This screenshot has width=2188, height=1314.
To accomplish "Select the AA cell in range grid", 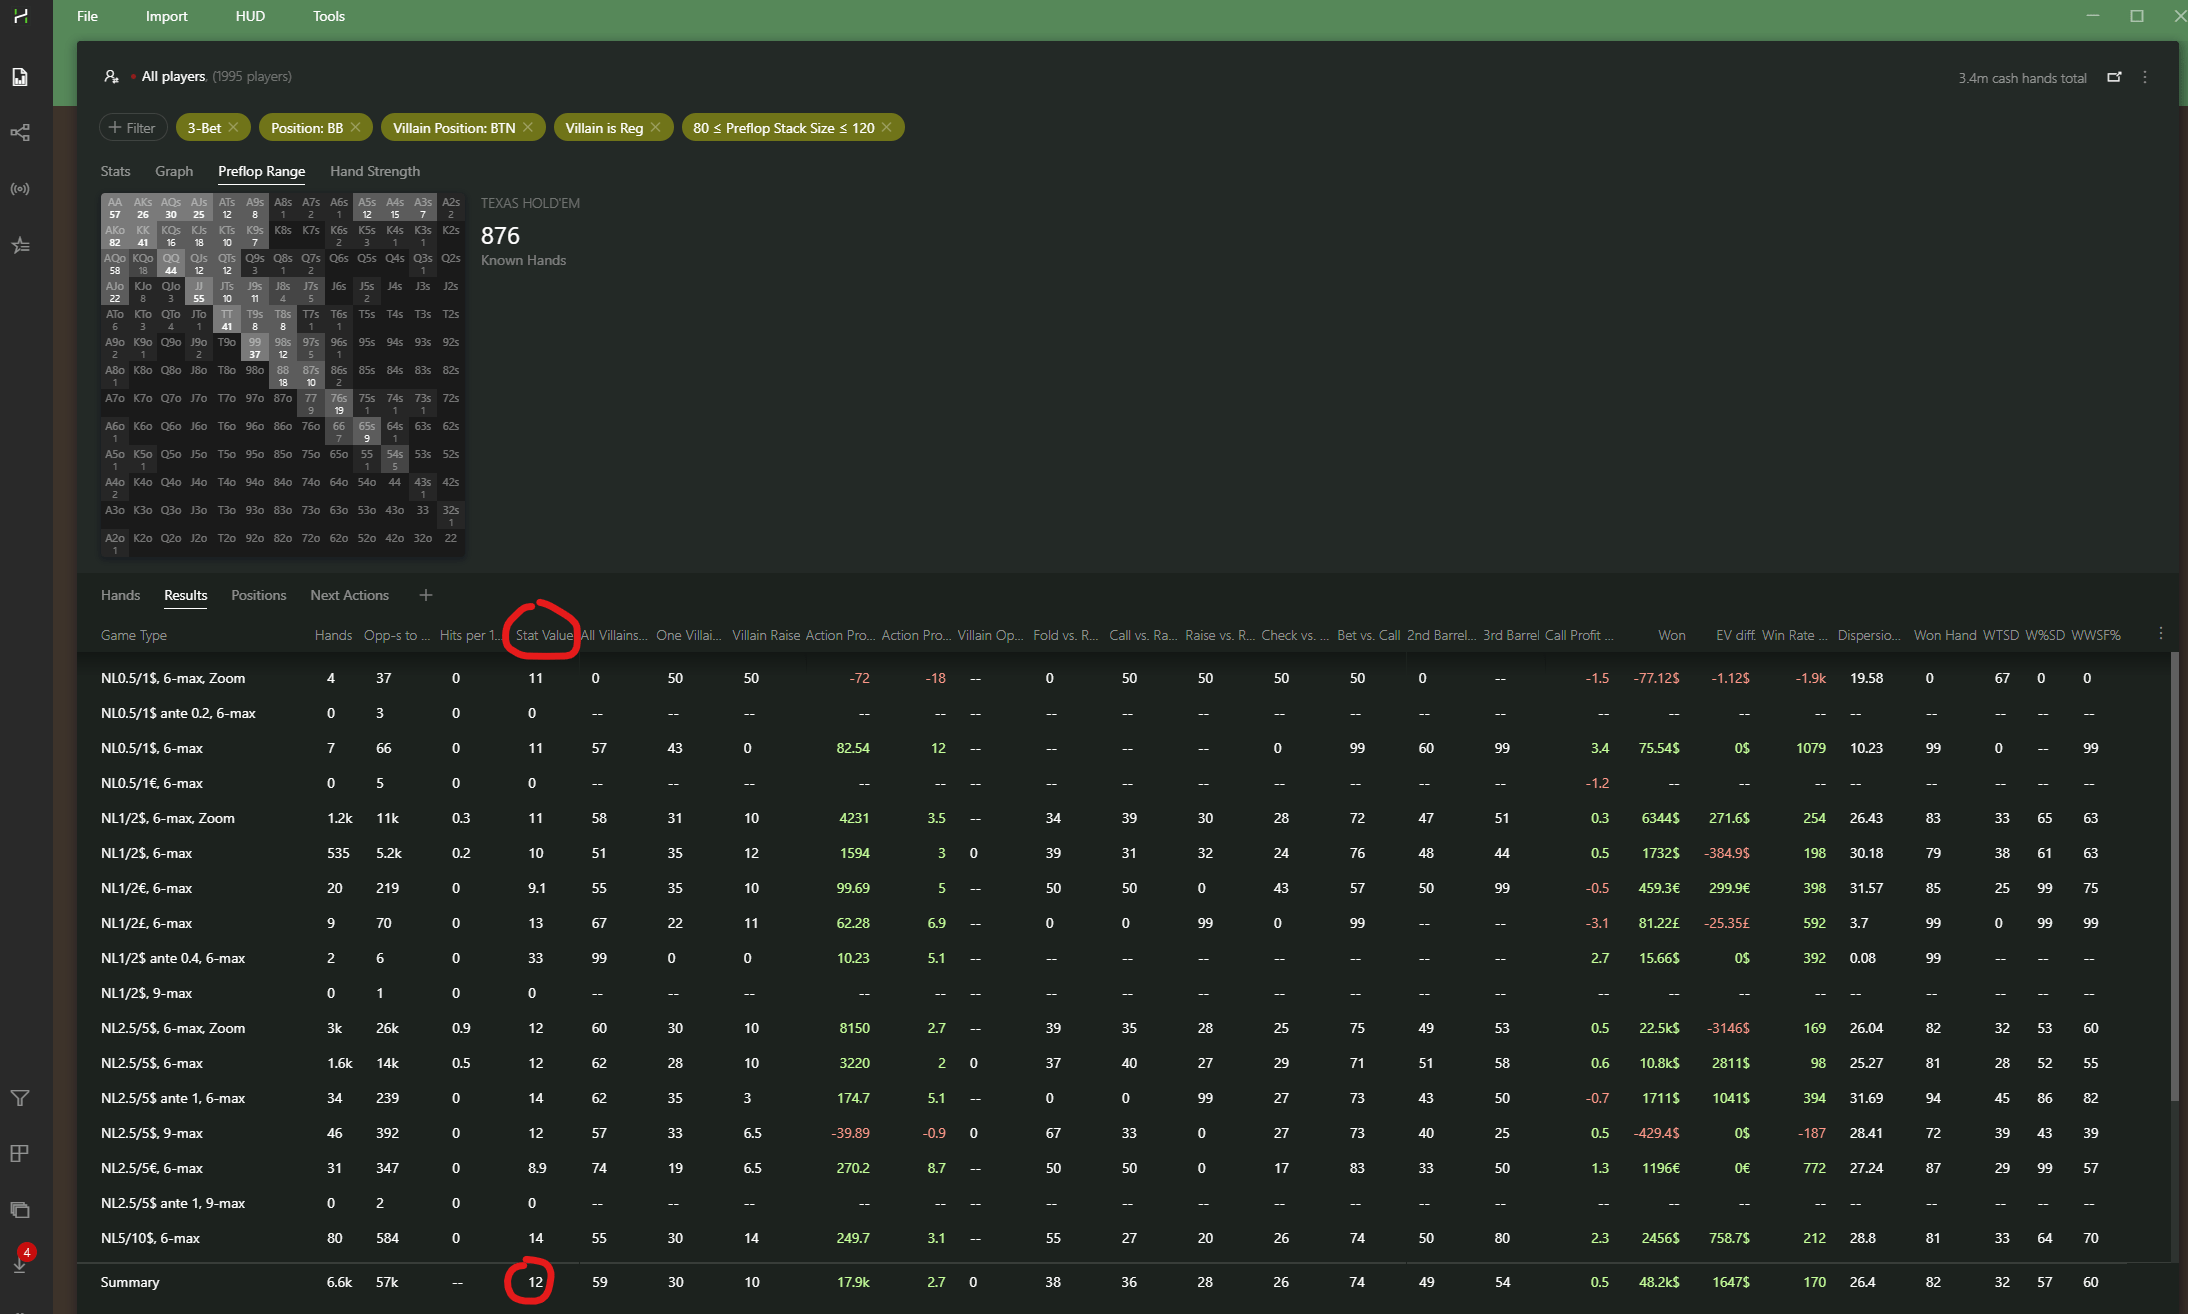I will (x=115, y=208).
